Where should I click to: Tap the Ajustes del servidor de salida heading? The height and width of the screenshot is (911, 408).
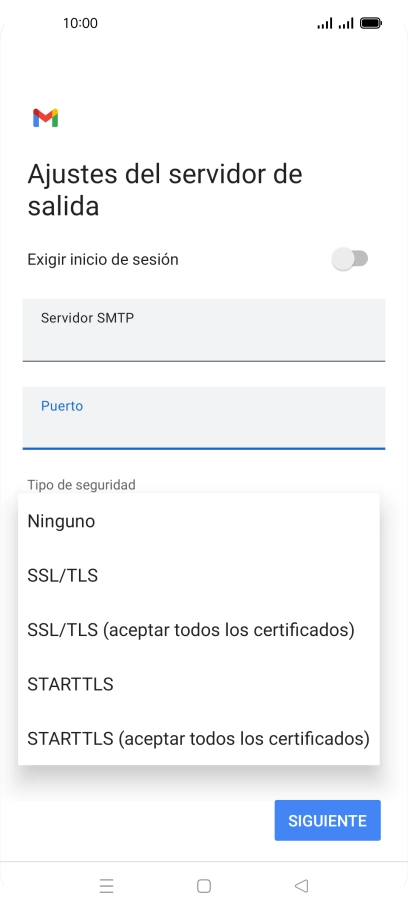point(165,190)
